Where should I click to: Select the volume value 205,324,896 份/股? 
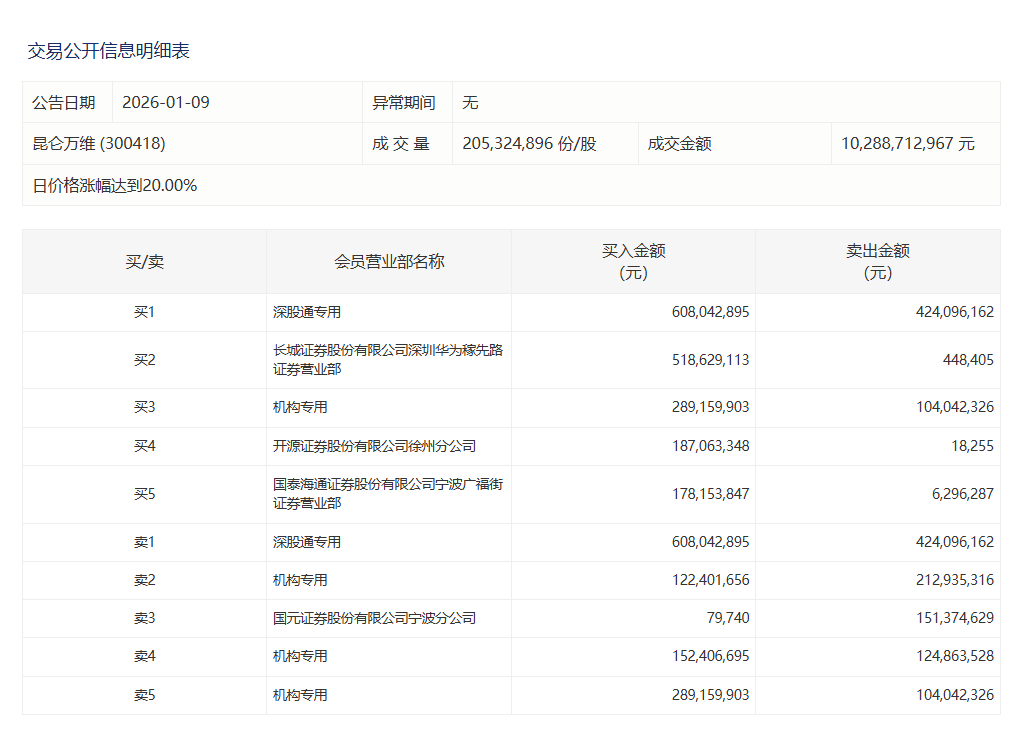coord(529,144)
